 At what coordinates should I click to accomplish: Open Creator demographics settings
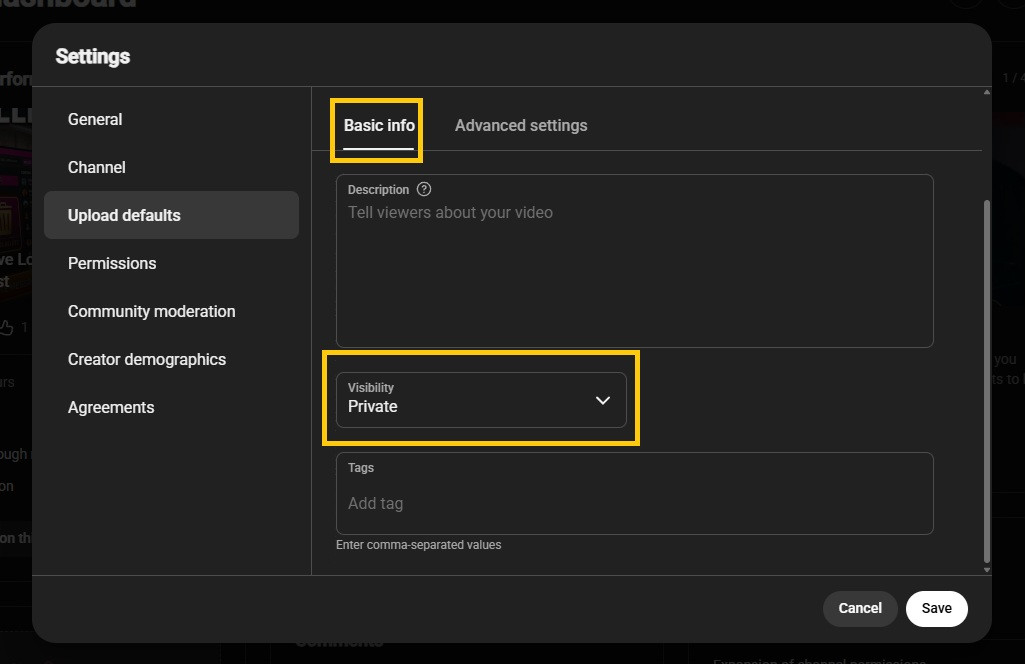point(171,359)
